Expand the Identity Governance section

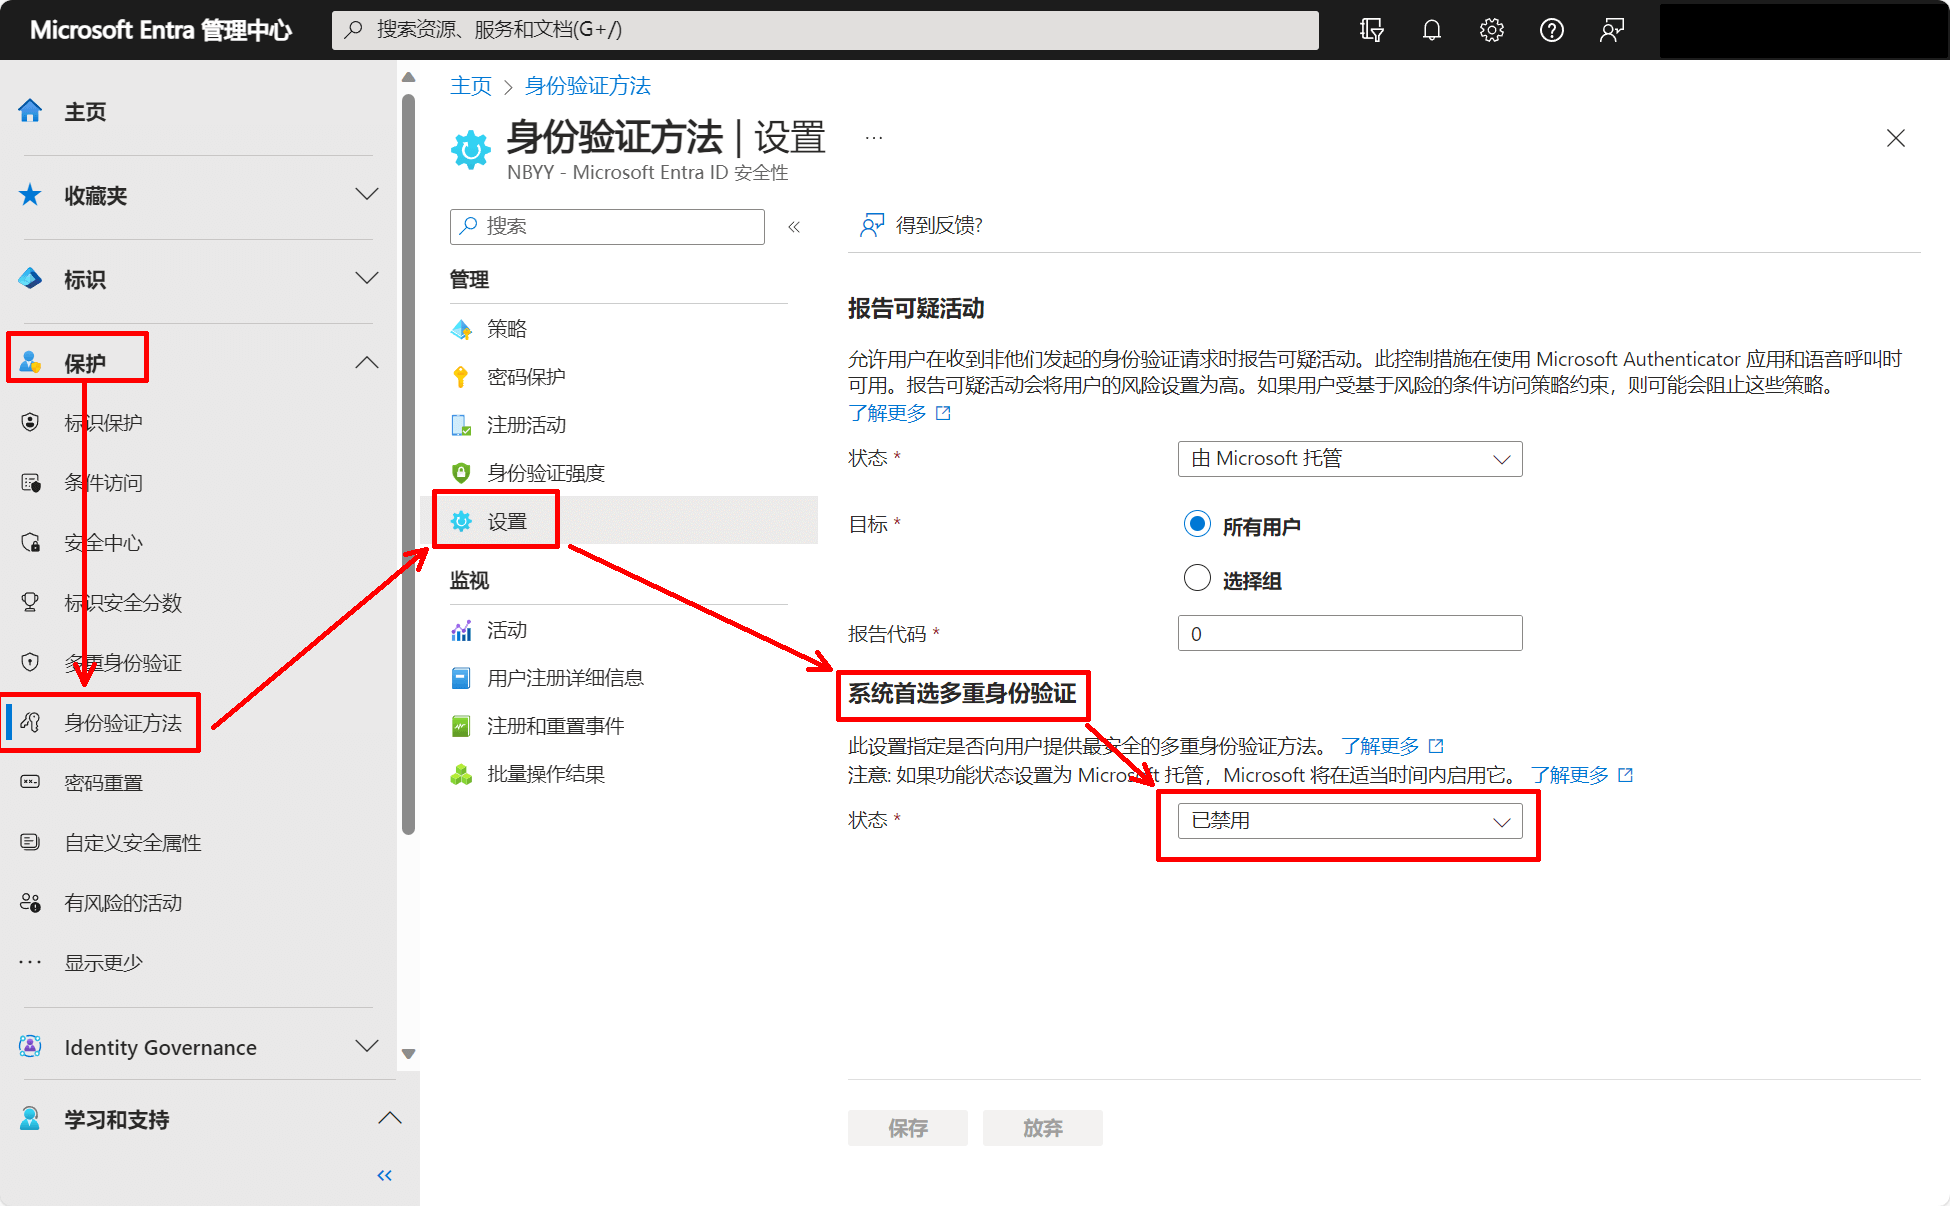[x=367, y=1047]
